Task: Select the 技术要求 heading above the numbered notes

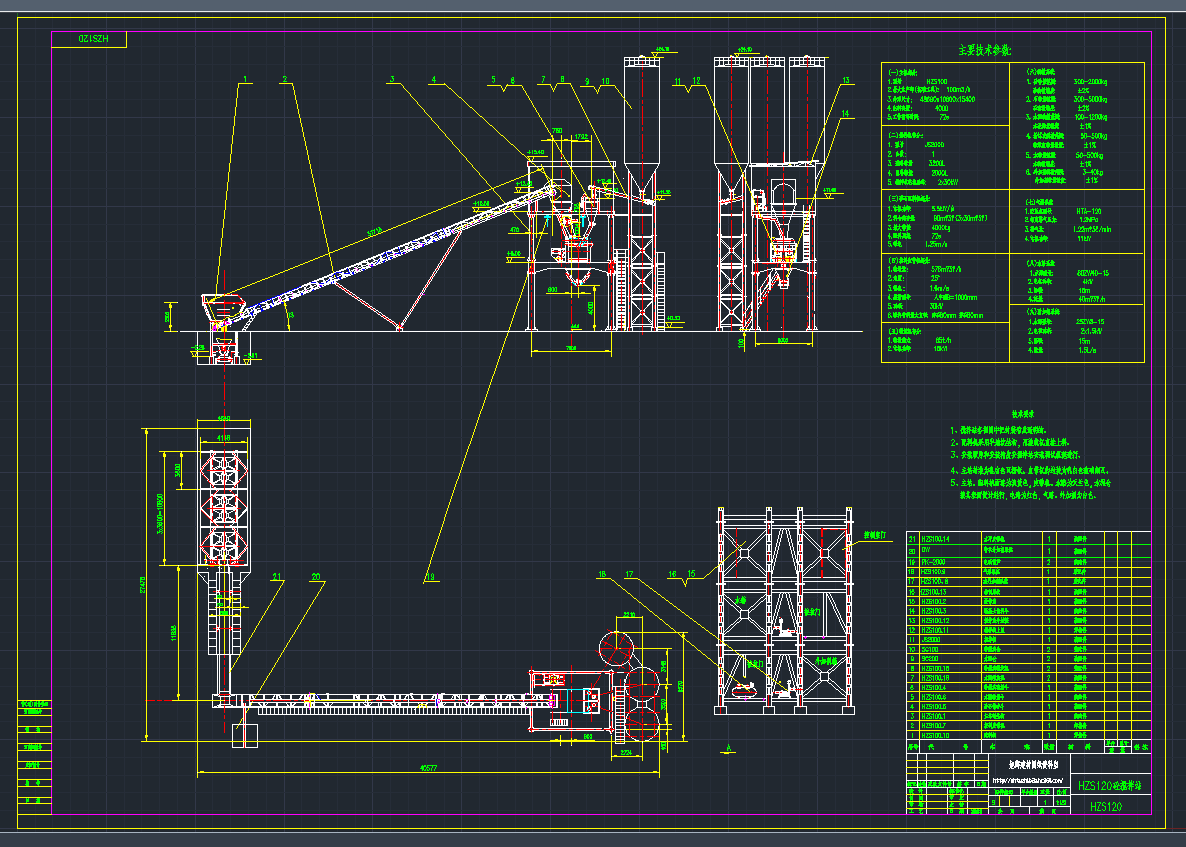Action: [1023, 414]
